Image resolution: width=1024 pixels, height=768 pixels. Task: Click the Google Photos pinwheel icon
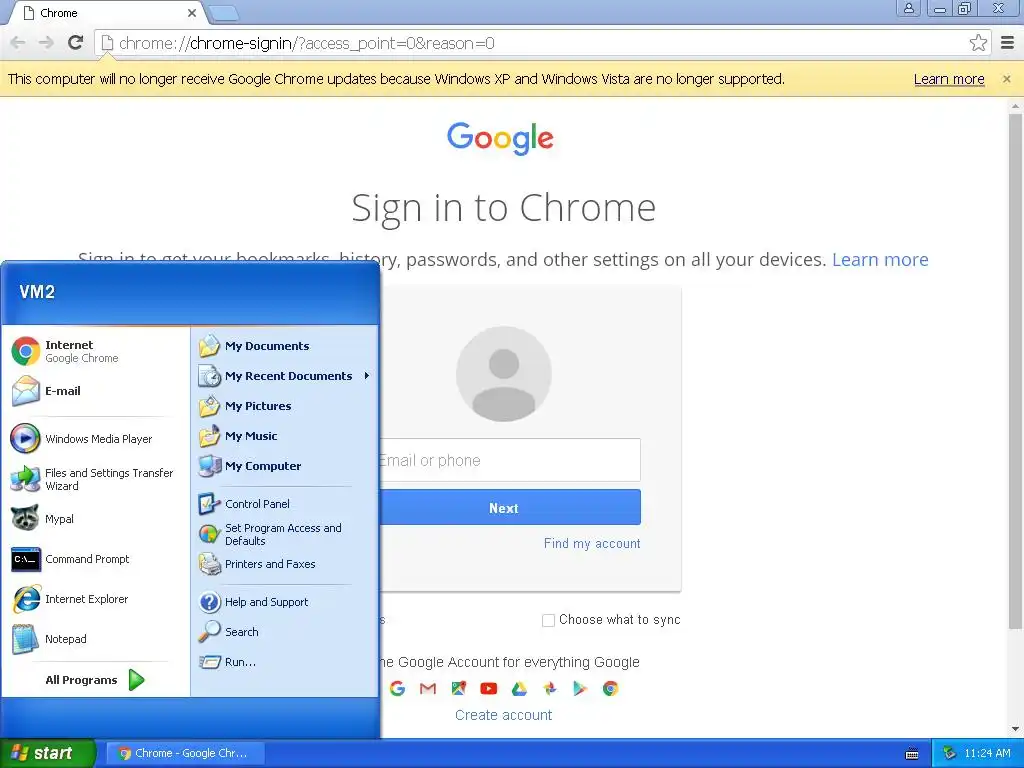pos(550,688)
